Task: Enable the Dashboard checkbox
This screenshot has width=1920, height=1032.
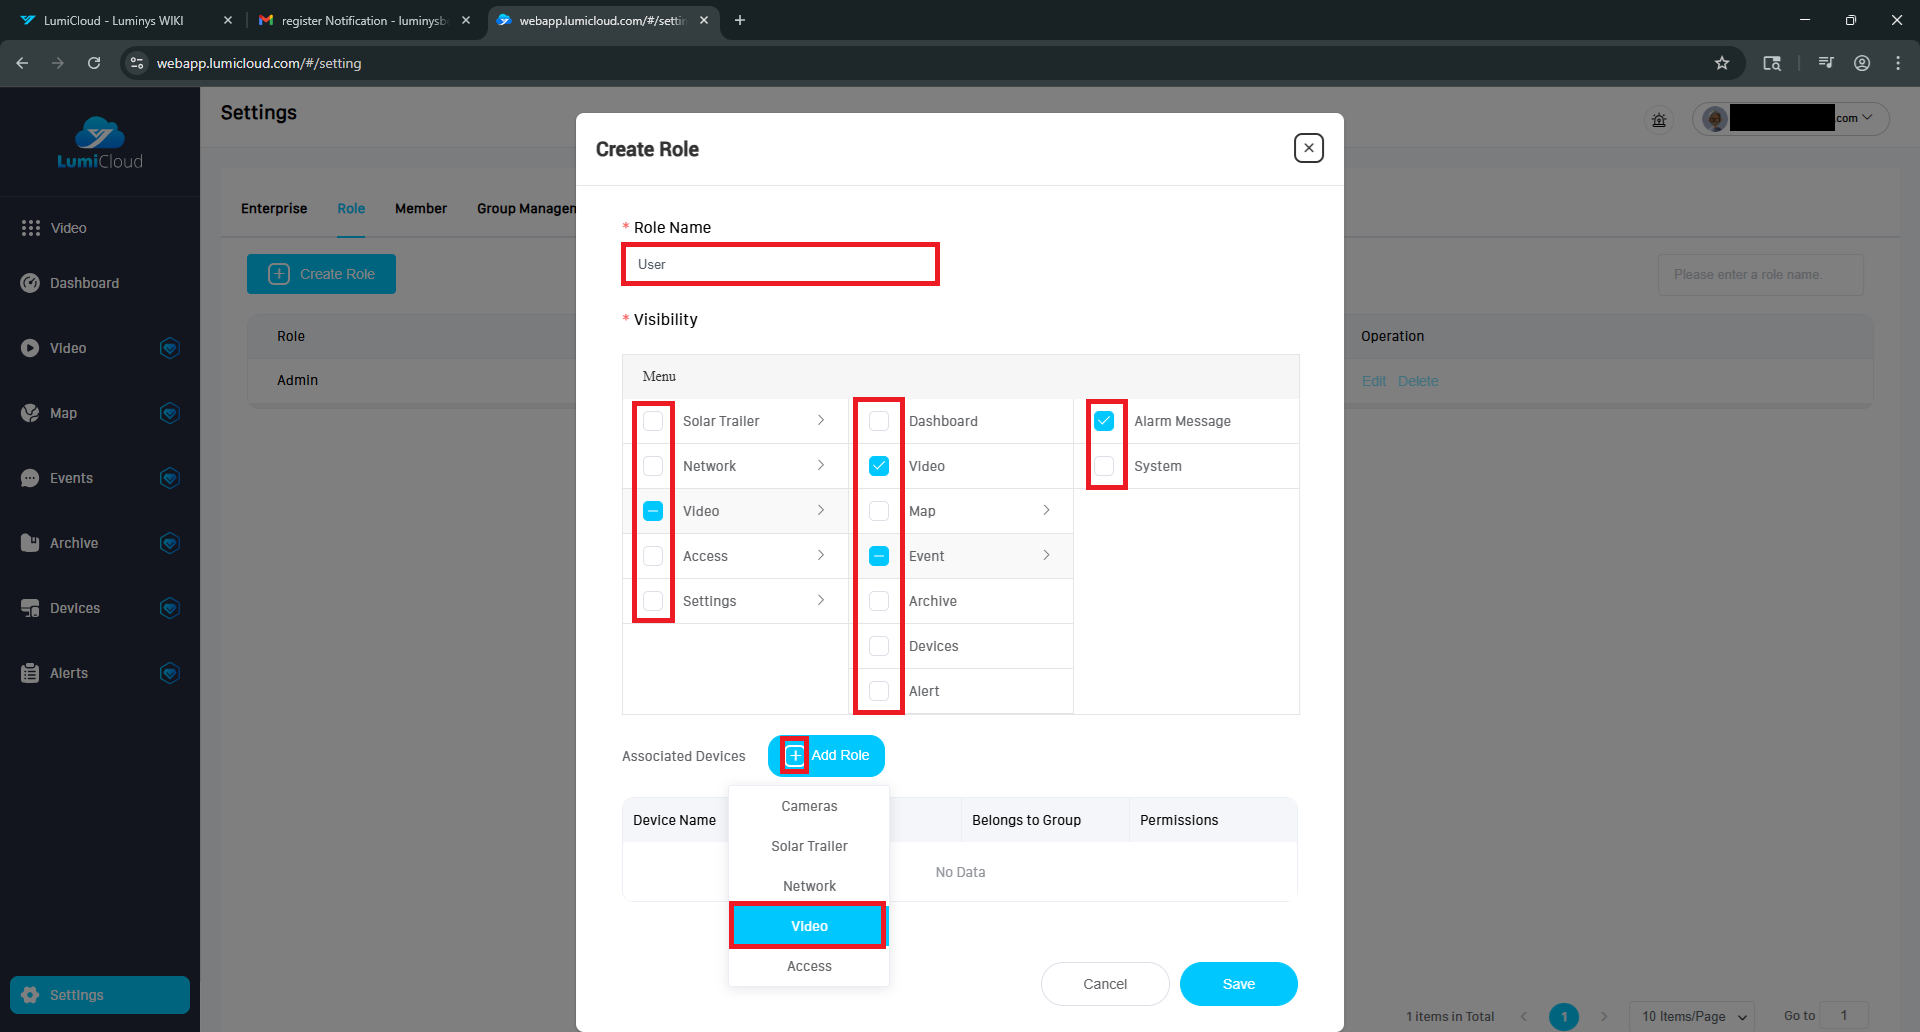Action: [x=879, y=421]
